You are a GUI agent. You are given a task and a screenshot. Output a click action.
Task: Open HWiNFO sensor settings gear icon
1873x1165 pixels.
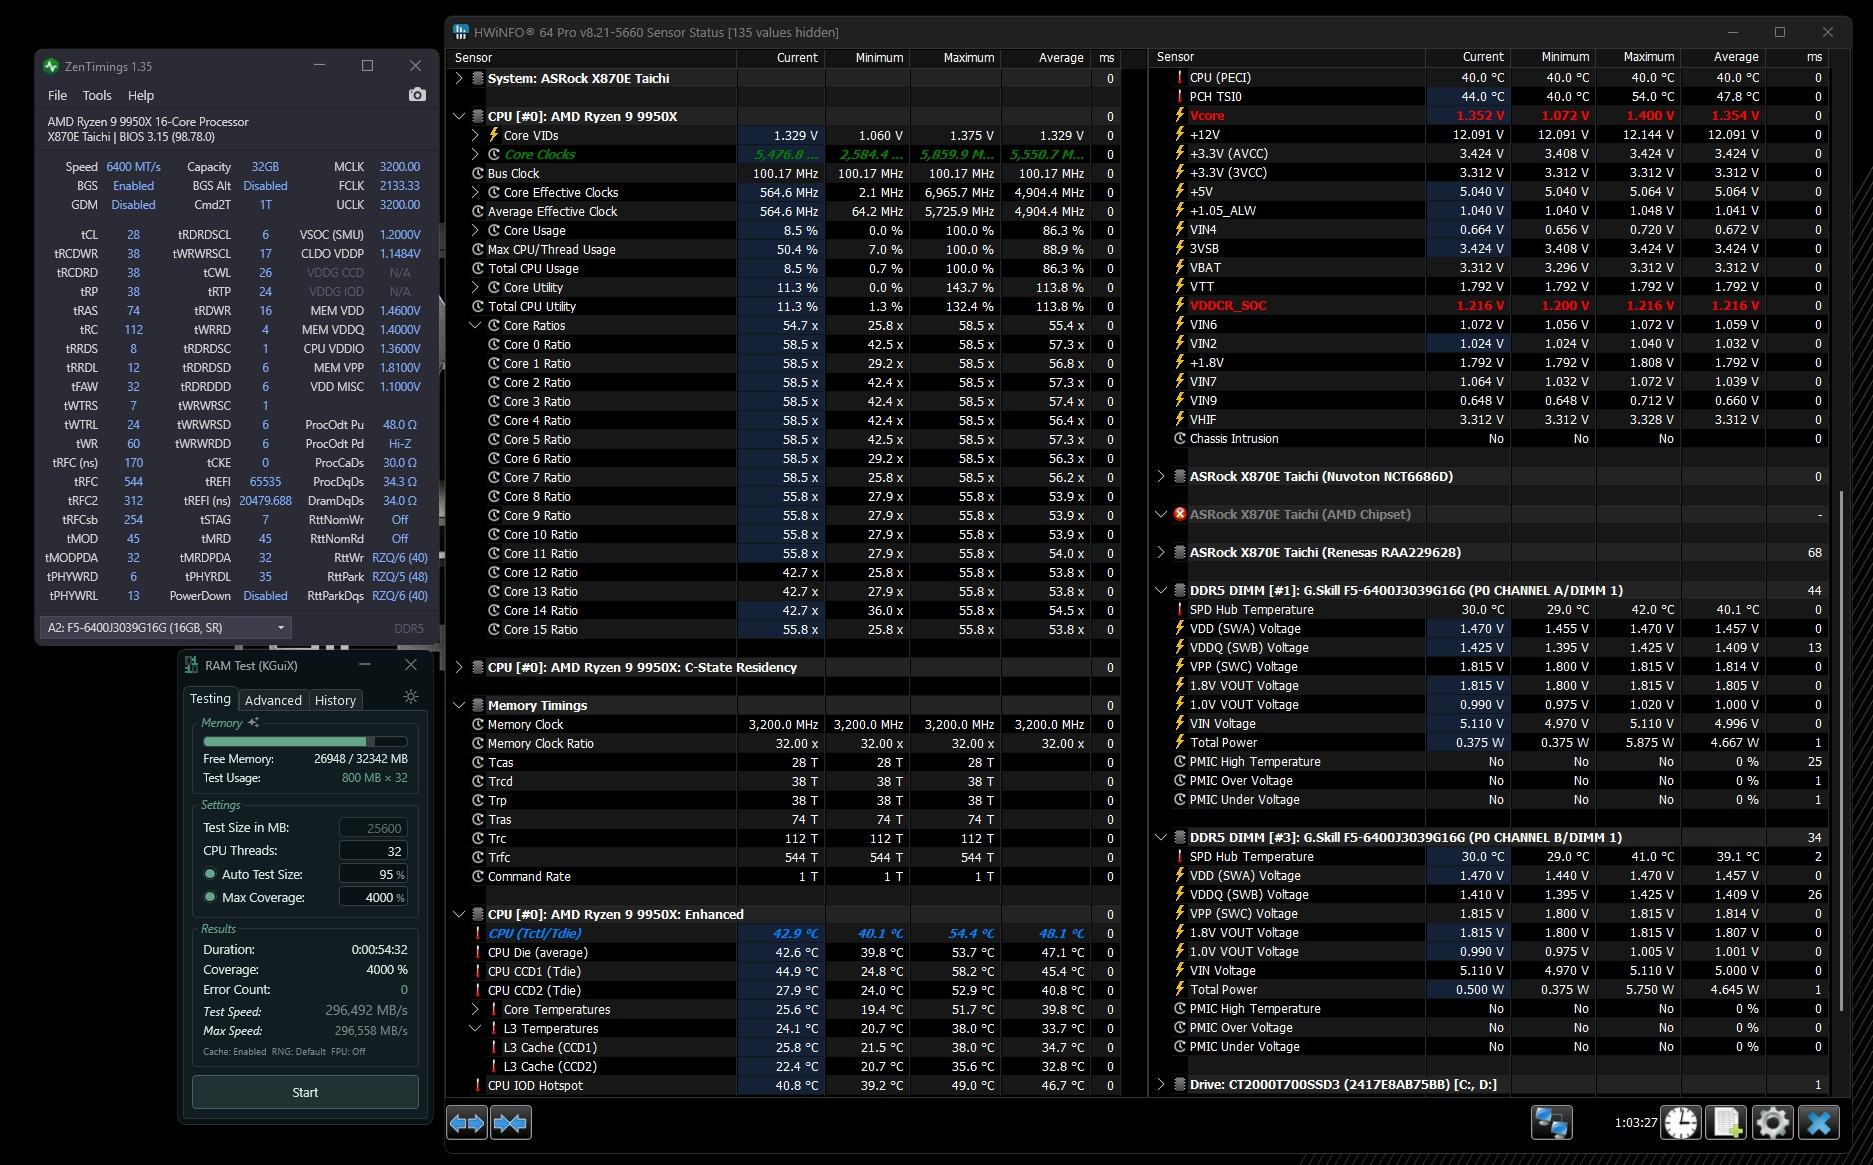point(1772,1122)
